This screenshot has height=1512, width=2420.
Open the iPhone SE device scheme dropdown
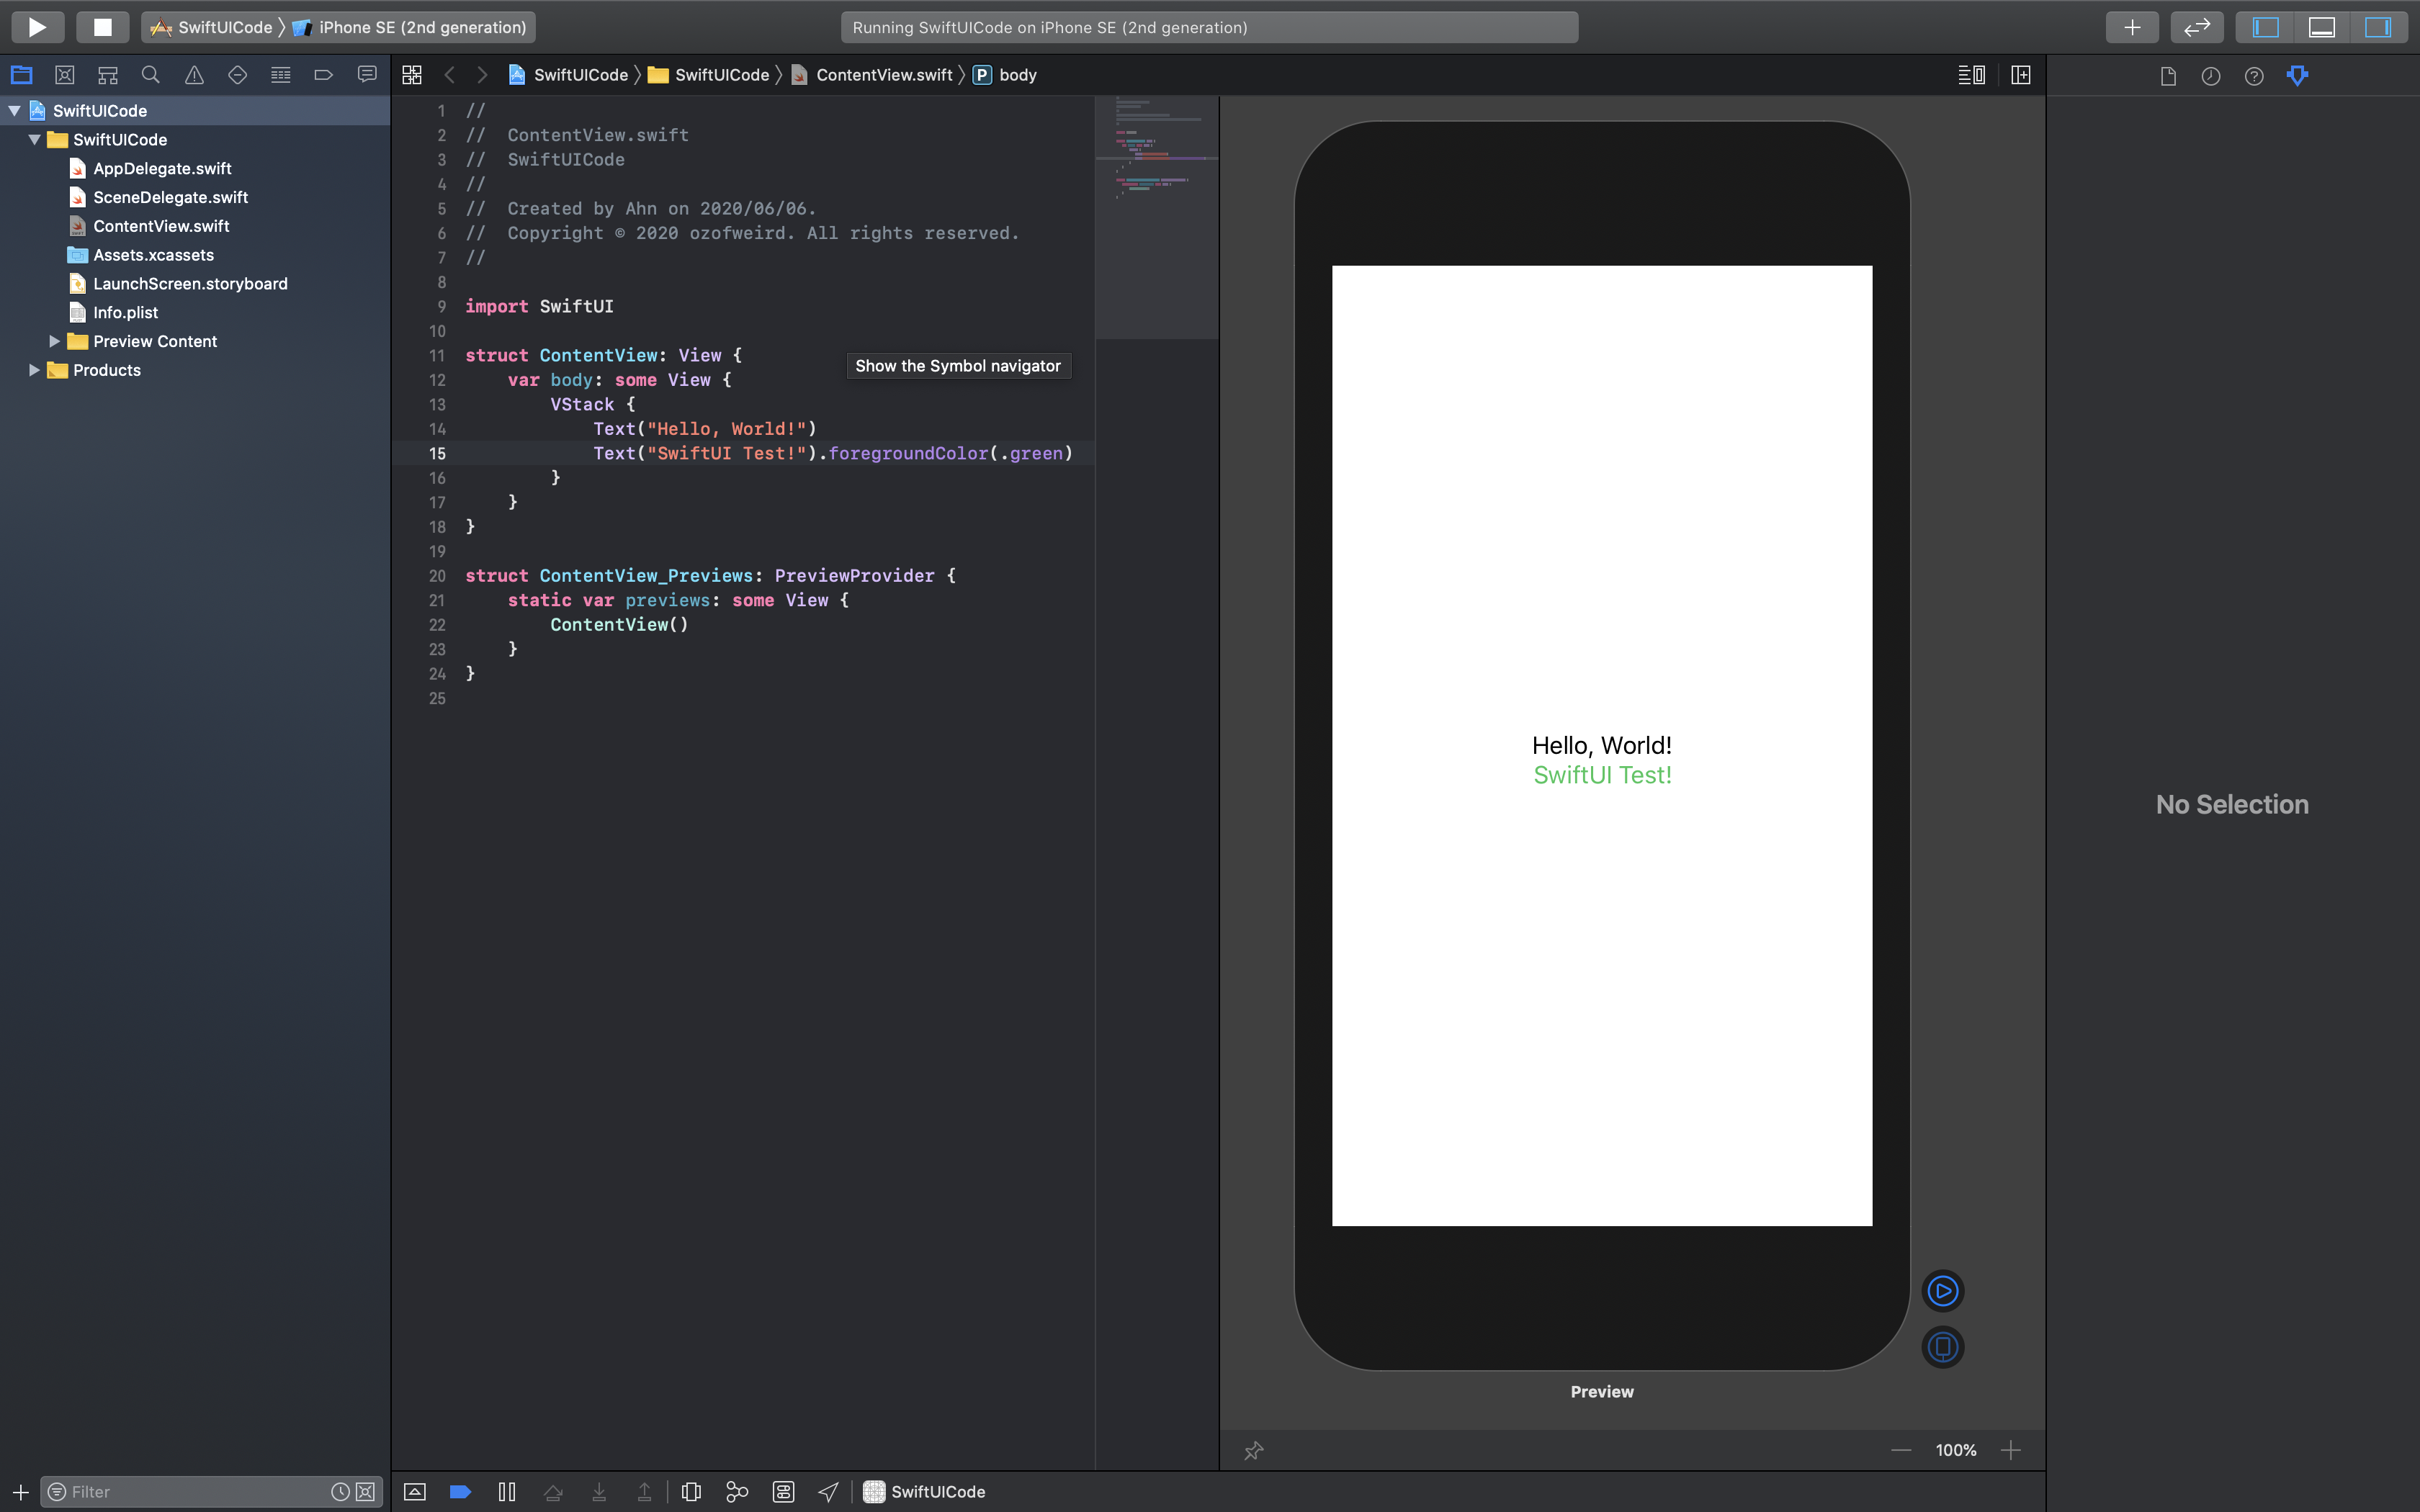coord(421,27)
